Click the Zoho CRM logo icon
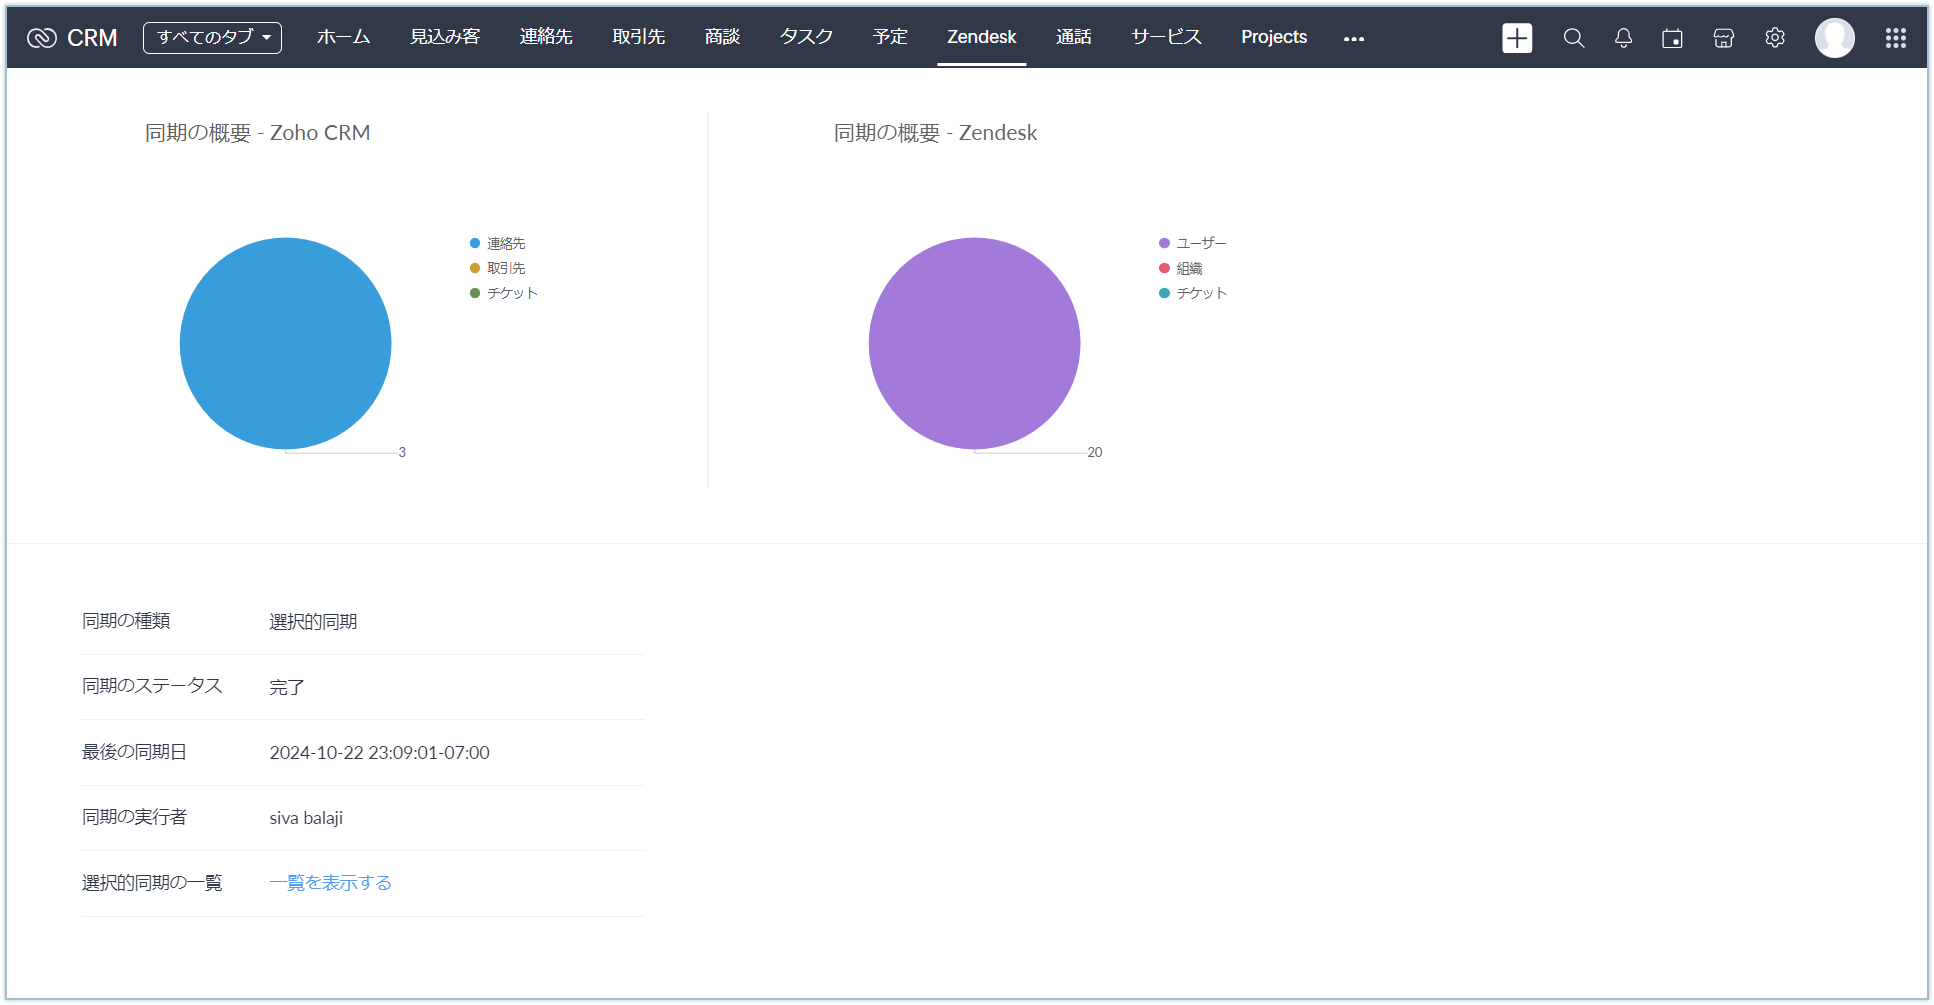Screen dimensions: 1934x1005 (x=42, y=38)
